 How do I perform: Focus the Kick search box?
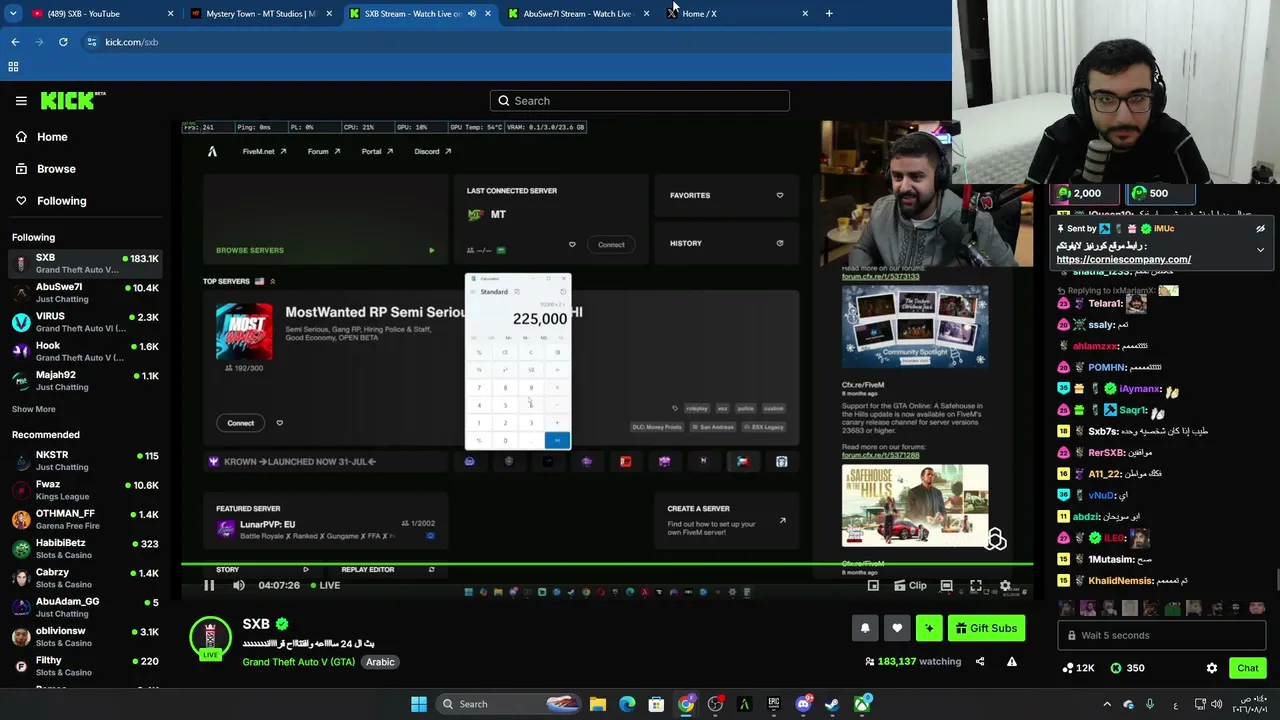[640, 101]
